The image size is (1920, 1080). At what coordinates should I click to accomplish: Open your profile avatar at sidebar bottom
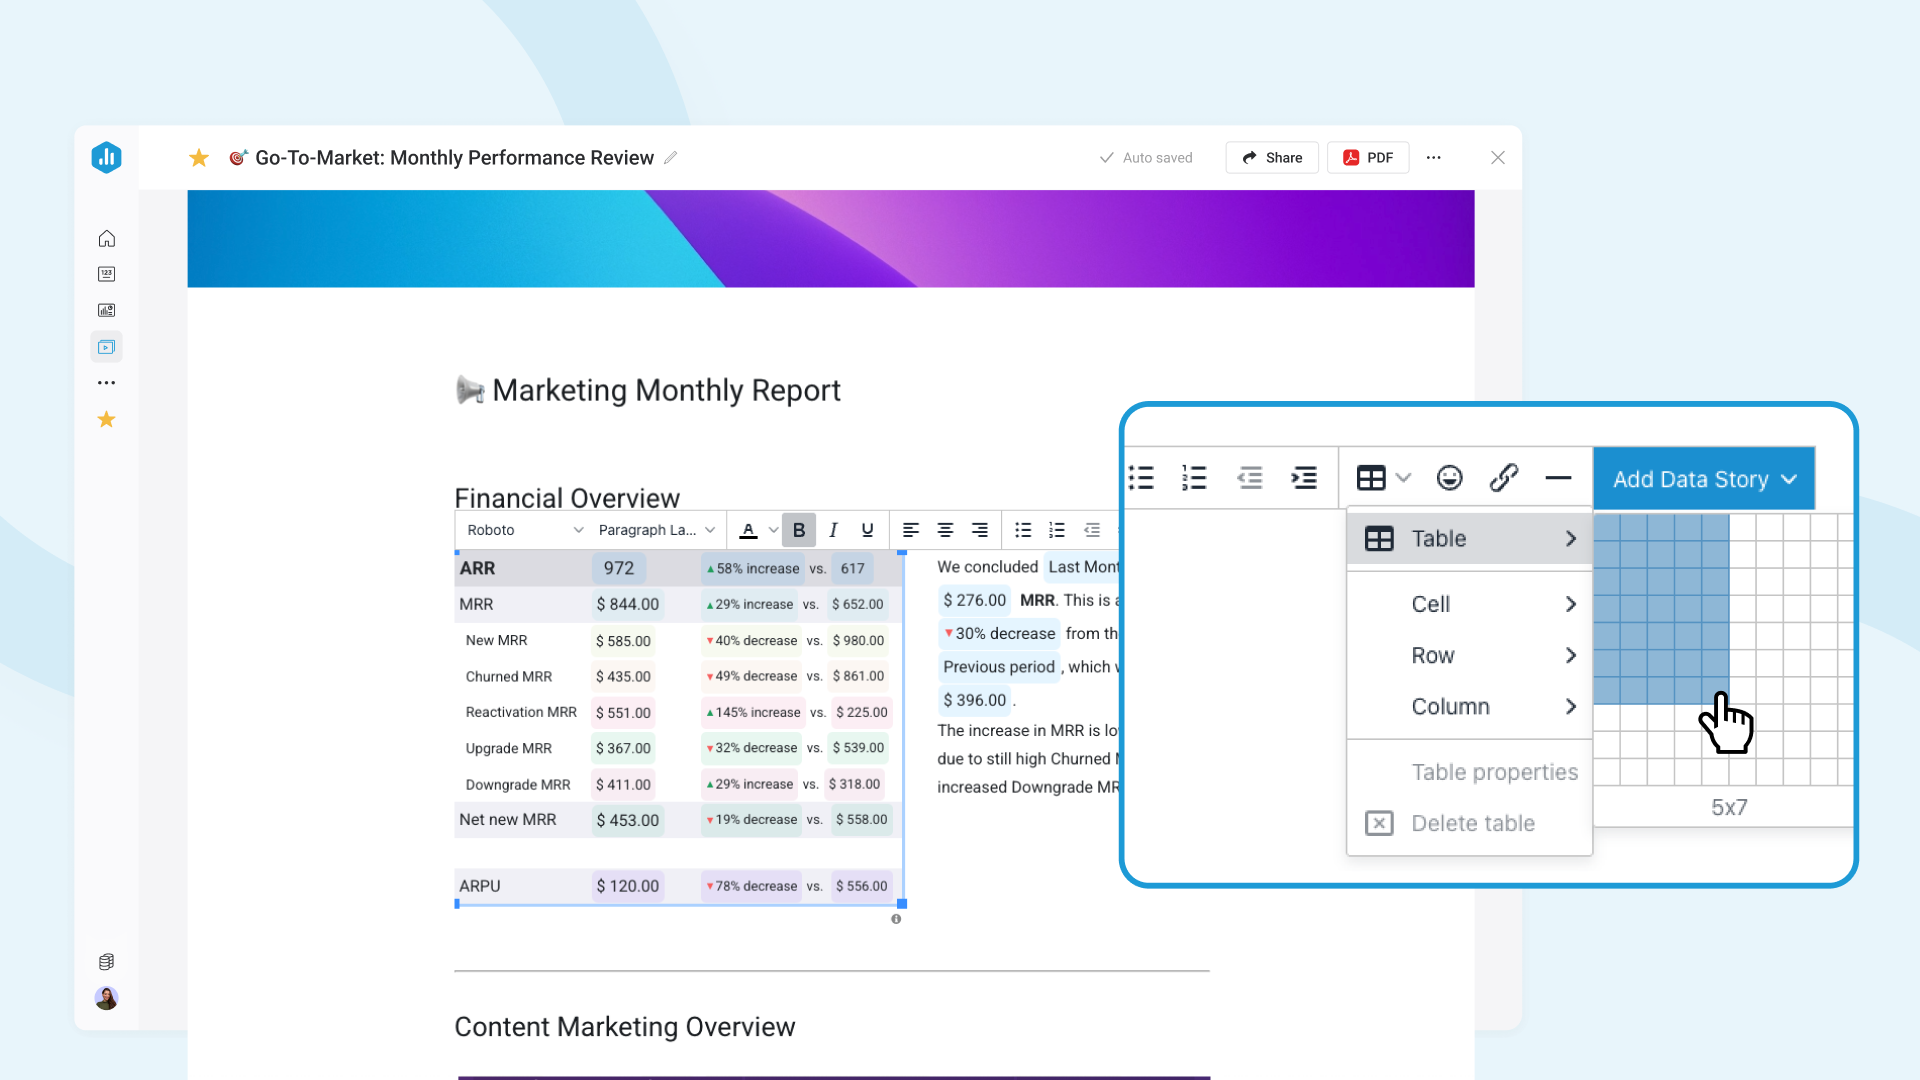pyautogui.click(x=106, y=998)
